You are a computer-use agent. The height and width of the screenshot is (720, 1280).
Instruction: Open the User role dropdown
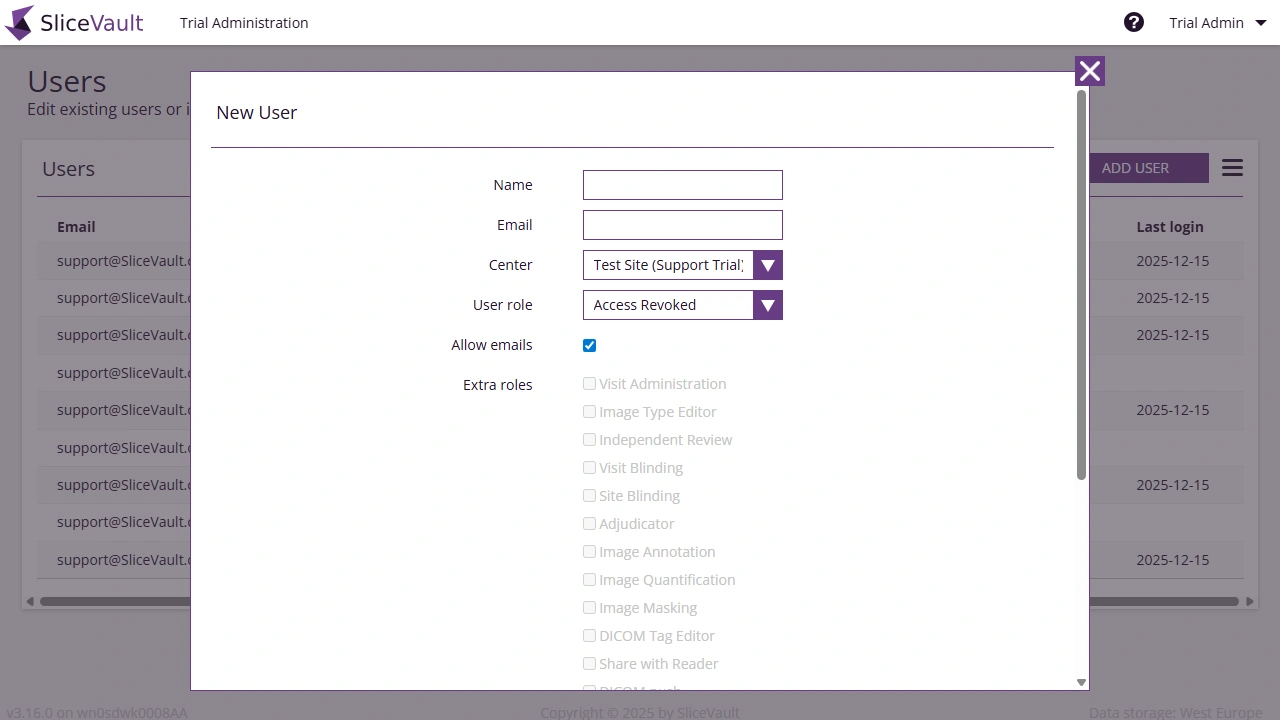[767, 305]
